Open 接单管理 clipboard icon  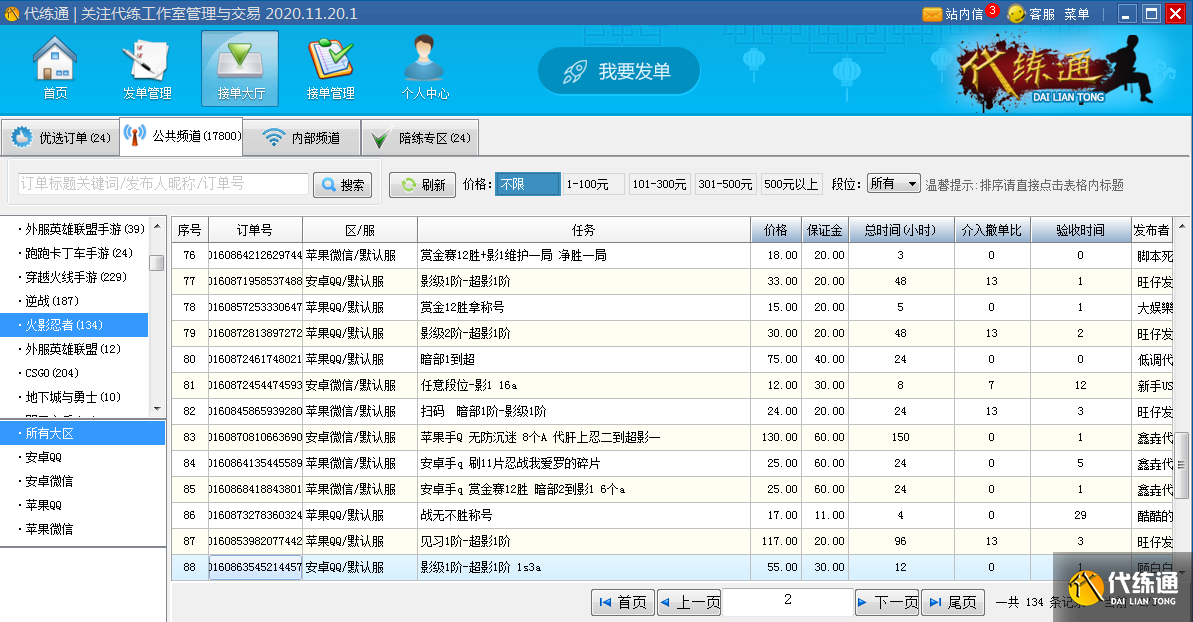[330, 60]
